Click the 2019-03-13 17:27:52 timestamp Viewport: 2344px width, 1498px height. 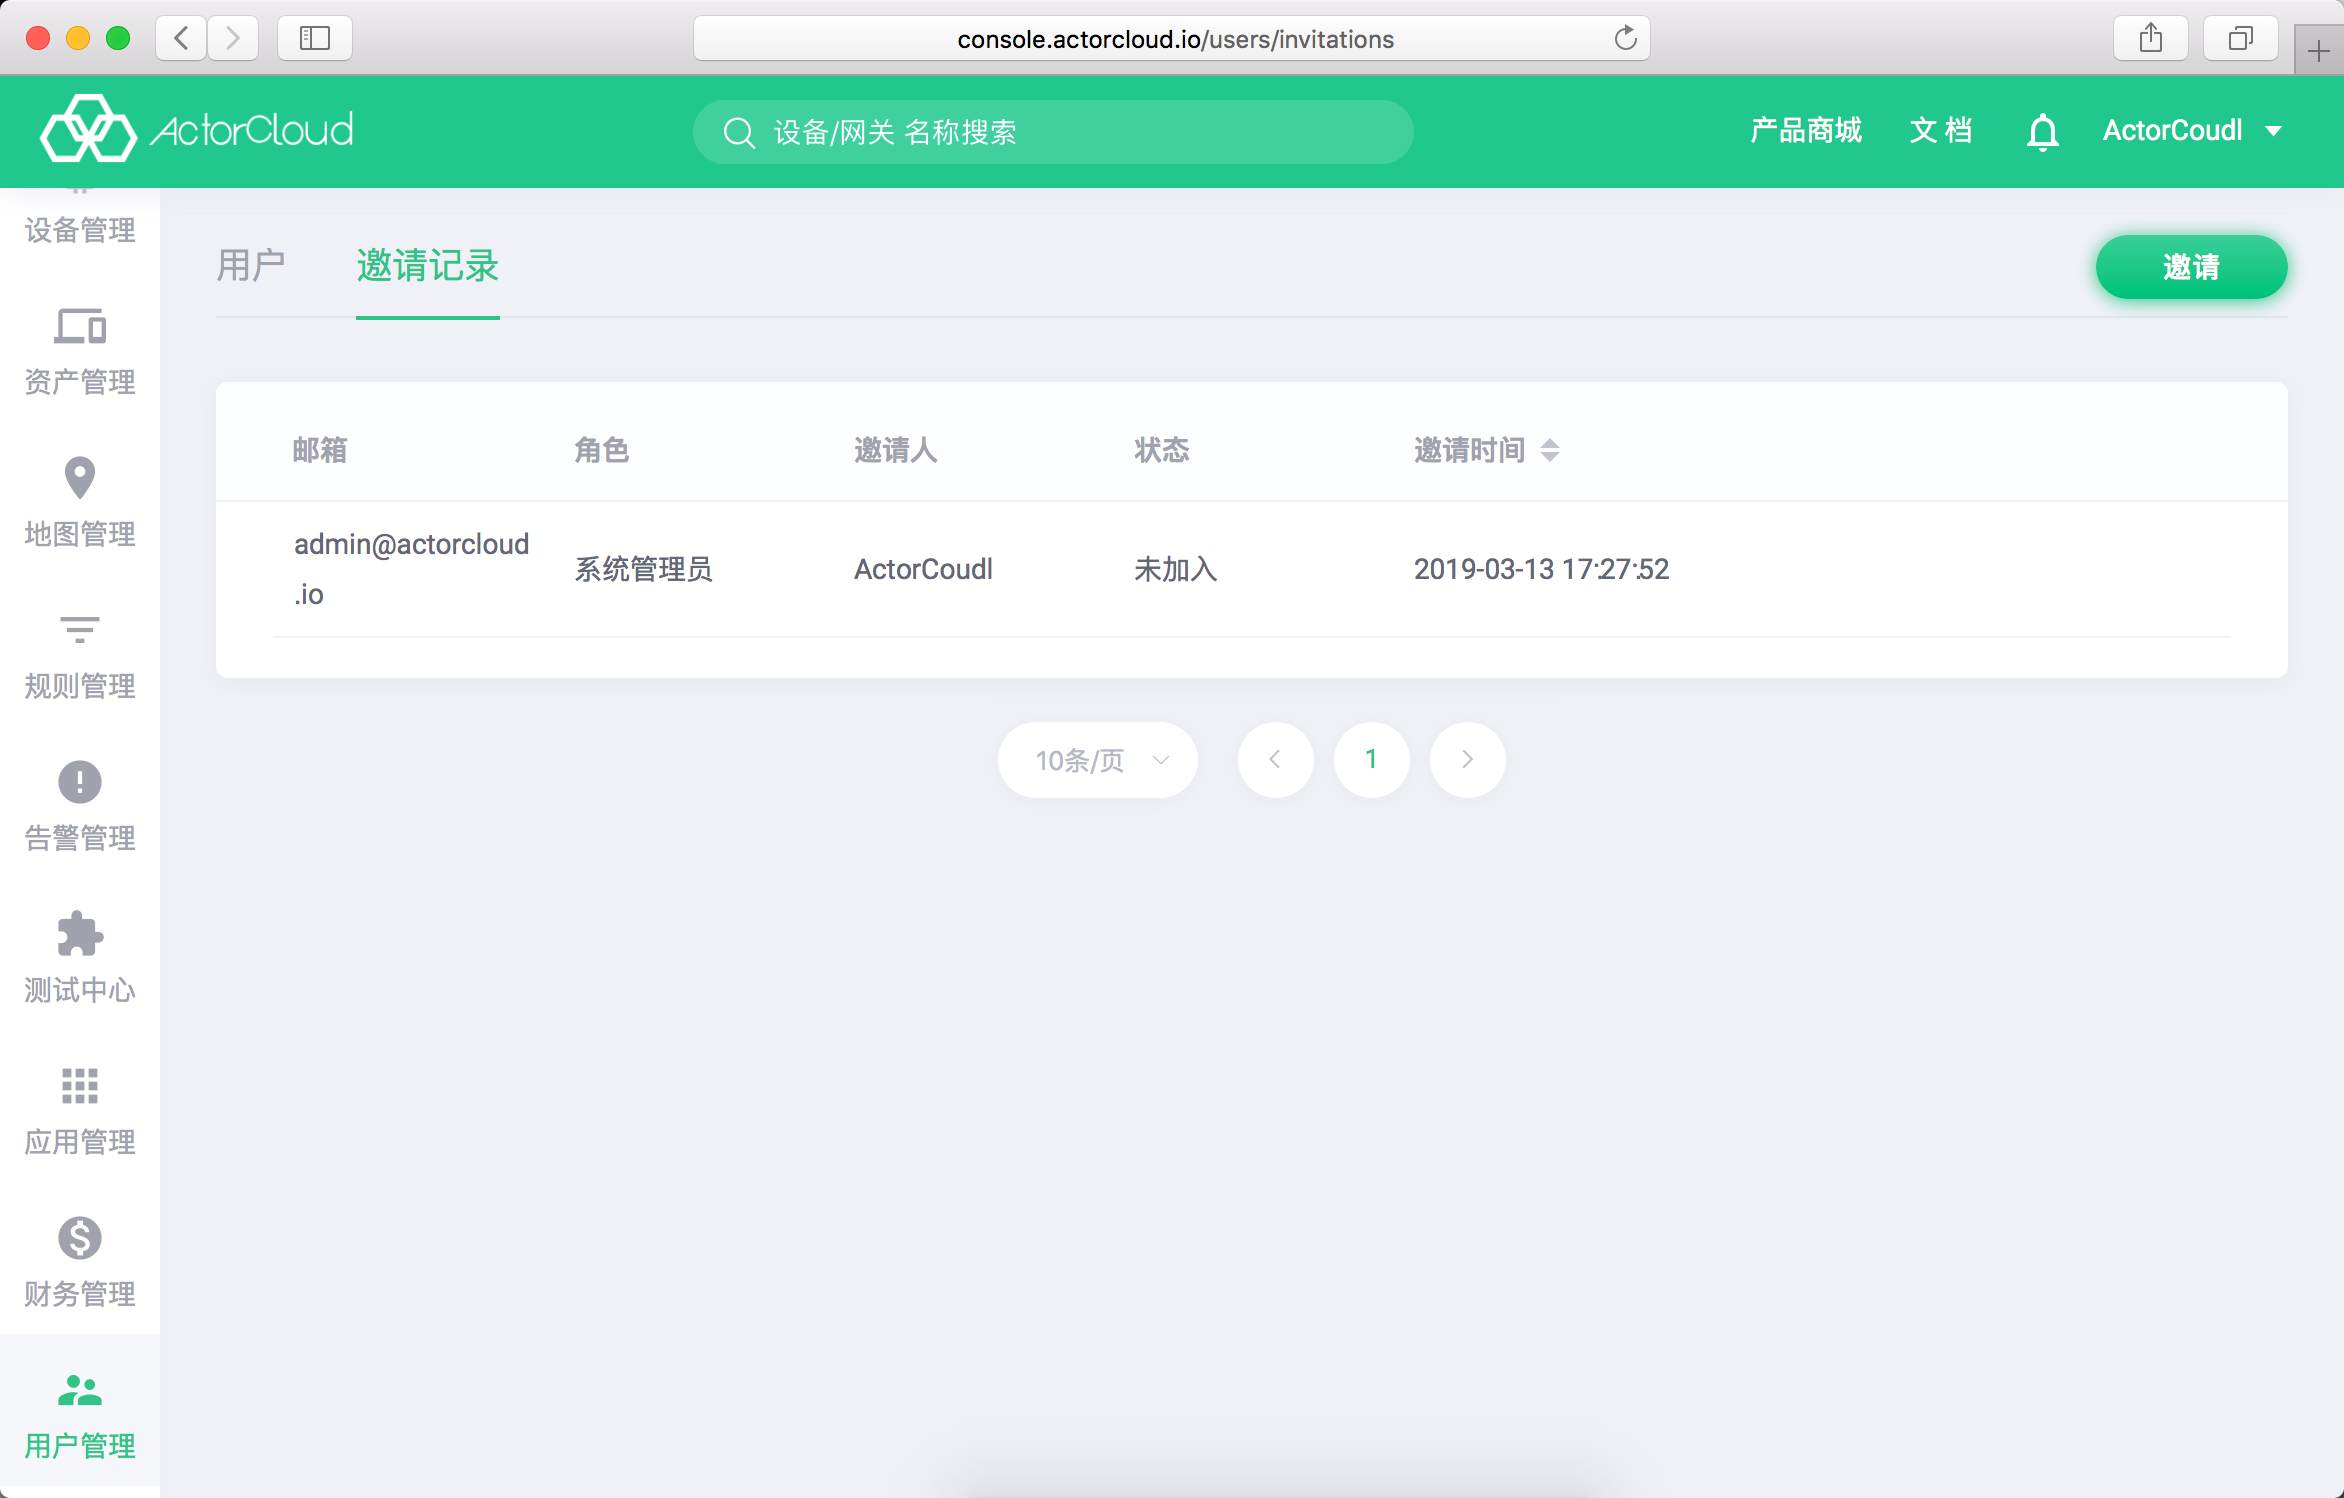1541,569
